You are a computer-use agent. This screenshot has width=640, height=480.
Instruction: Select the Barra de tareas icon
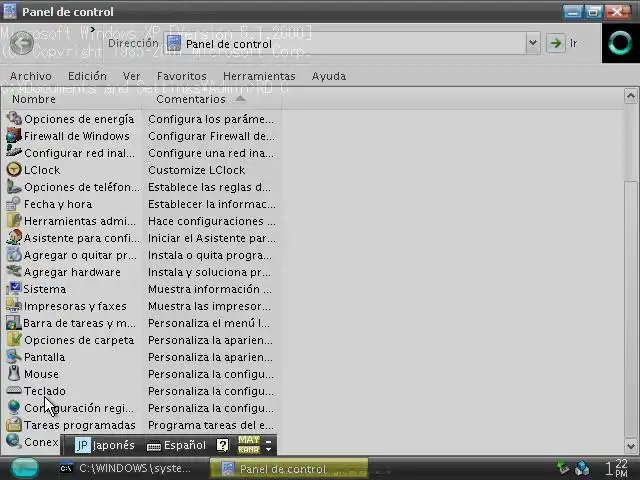point(14,323)
